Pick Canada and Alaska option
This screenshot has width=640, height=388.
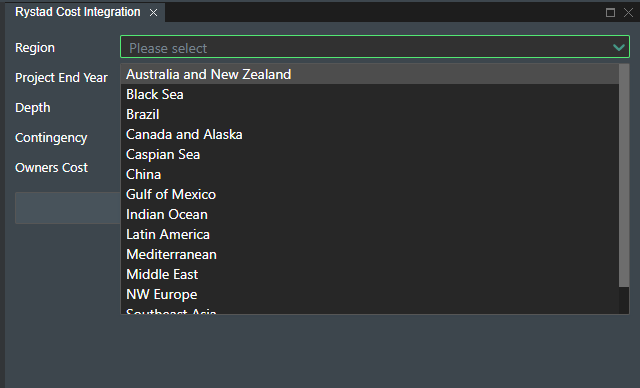click(370, 134)
